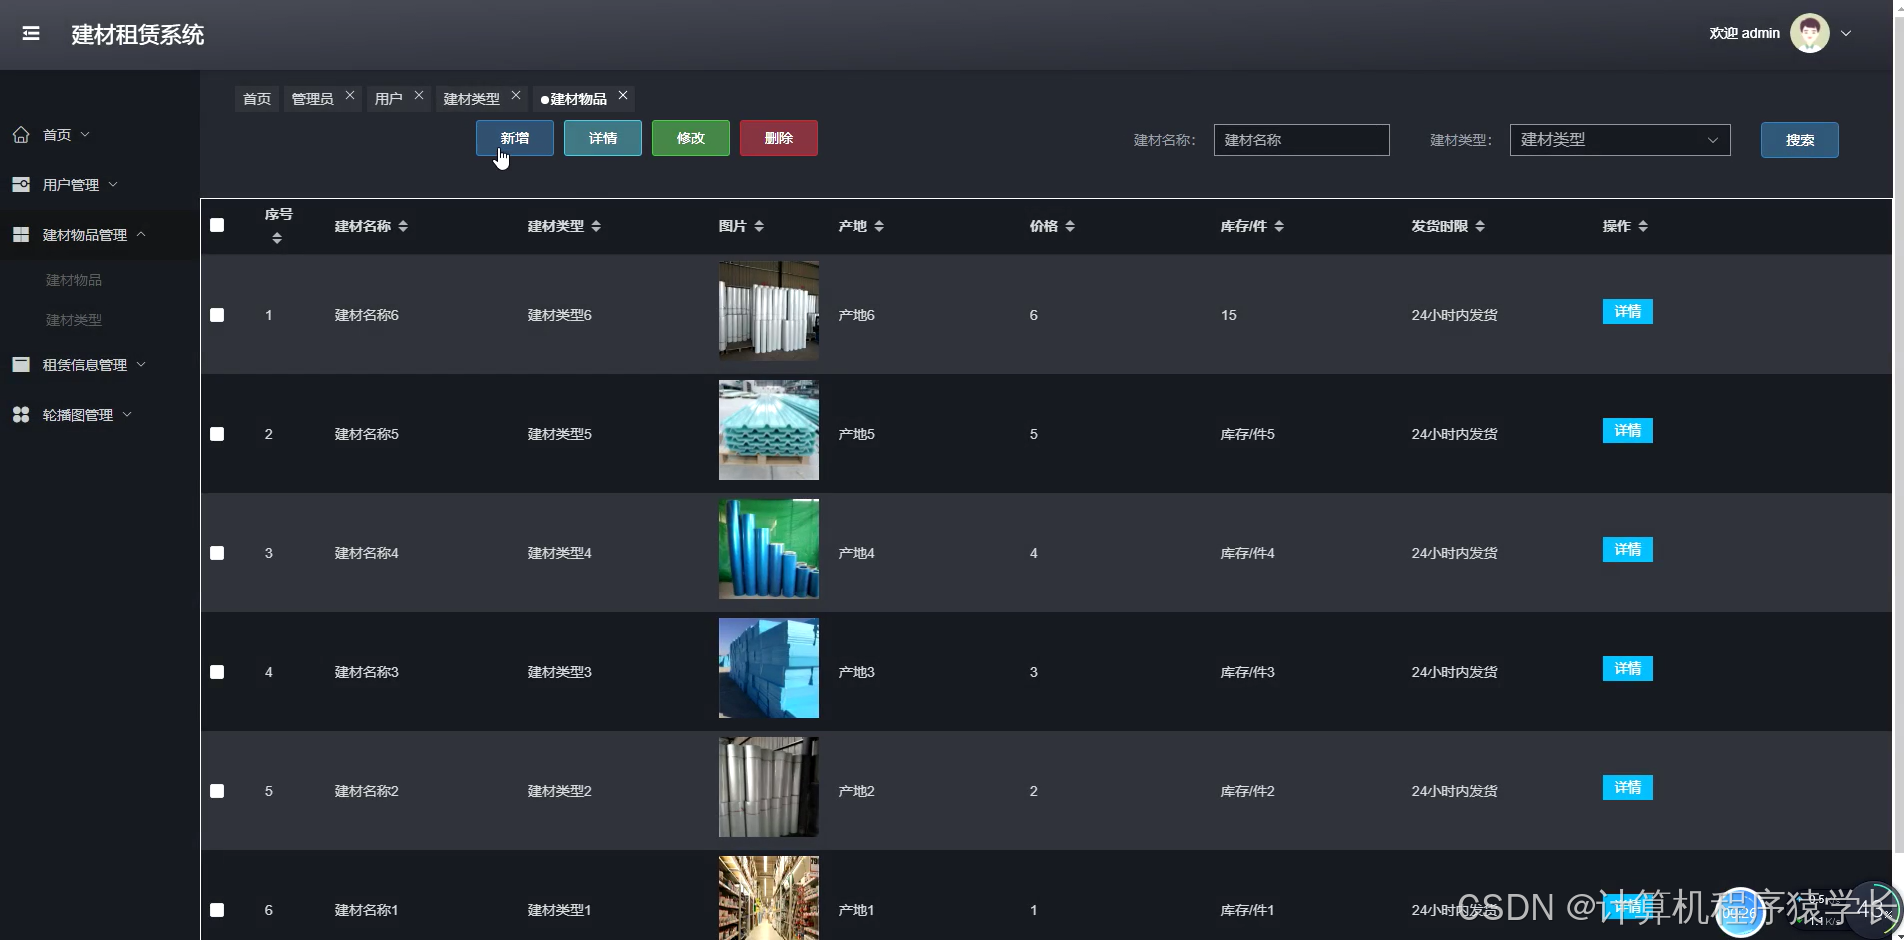1904x940 pixels.
Task: Open 详情 for 建材名称4 row
Action: click(1628, 550)
